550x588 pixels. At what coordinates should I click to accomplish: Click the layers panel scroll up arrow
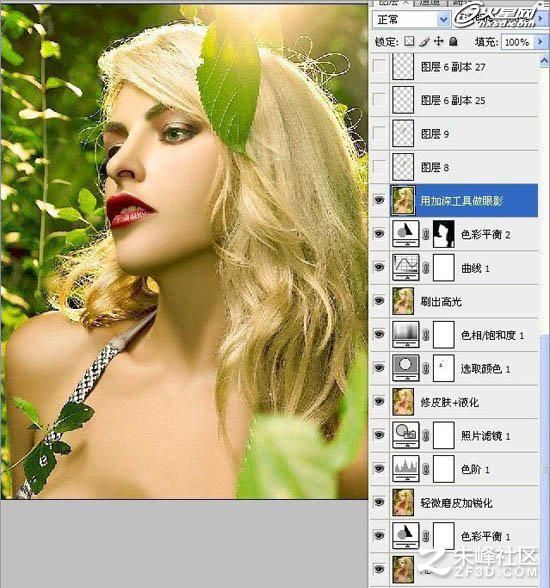tap(544, 60)
